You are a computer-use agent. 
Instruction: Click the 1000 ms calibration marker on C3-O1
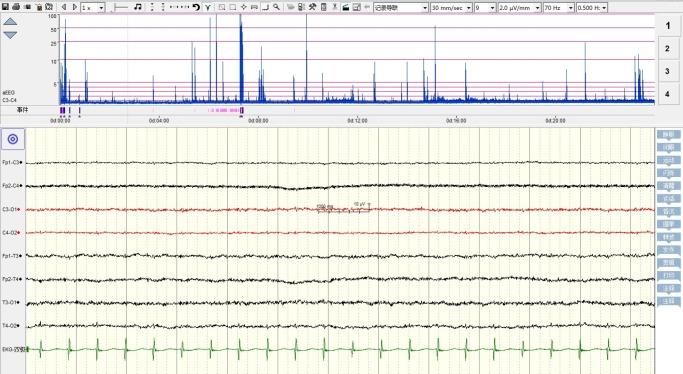pos(325,206)
